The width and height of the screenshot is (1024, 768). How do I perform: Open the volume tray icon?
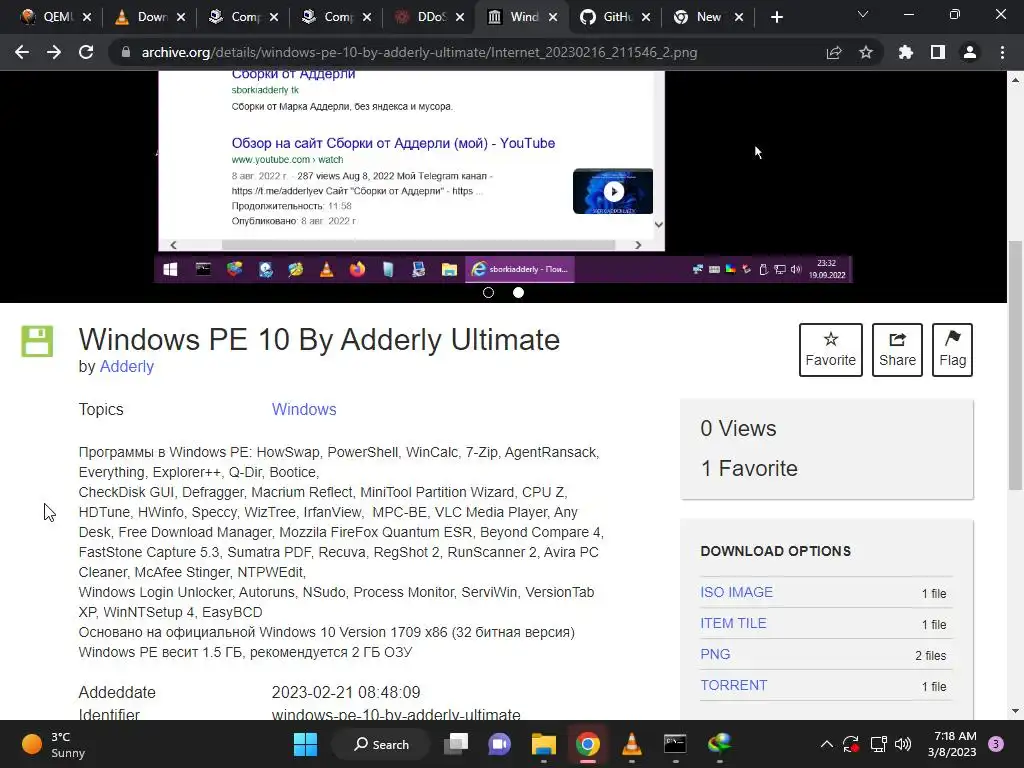903,744
